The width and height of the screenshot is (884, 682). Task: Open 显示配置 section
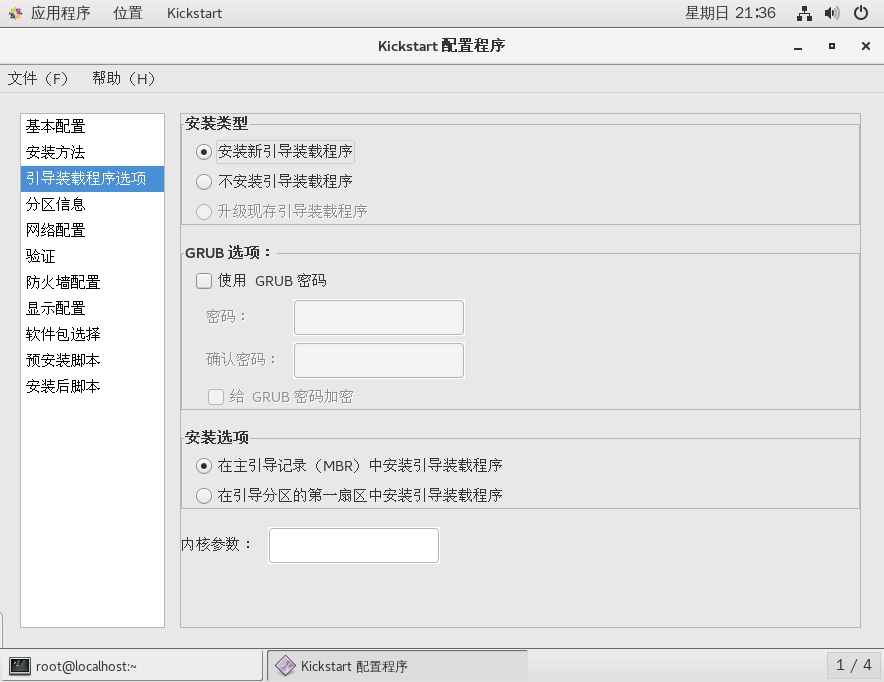(92, 308)
